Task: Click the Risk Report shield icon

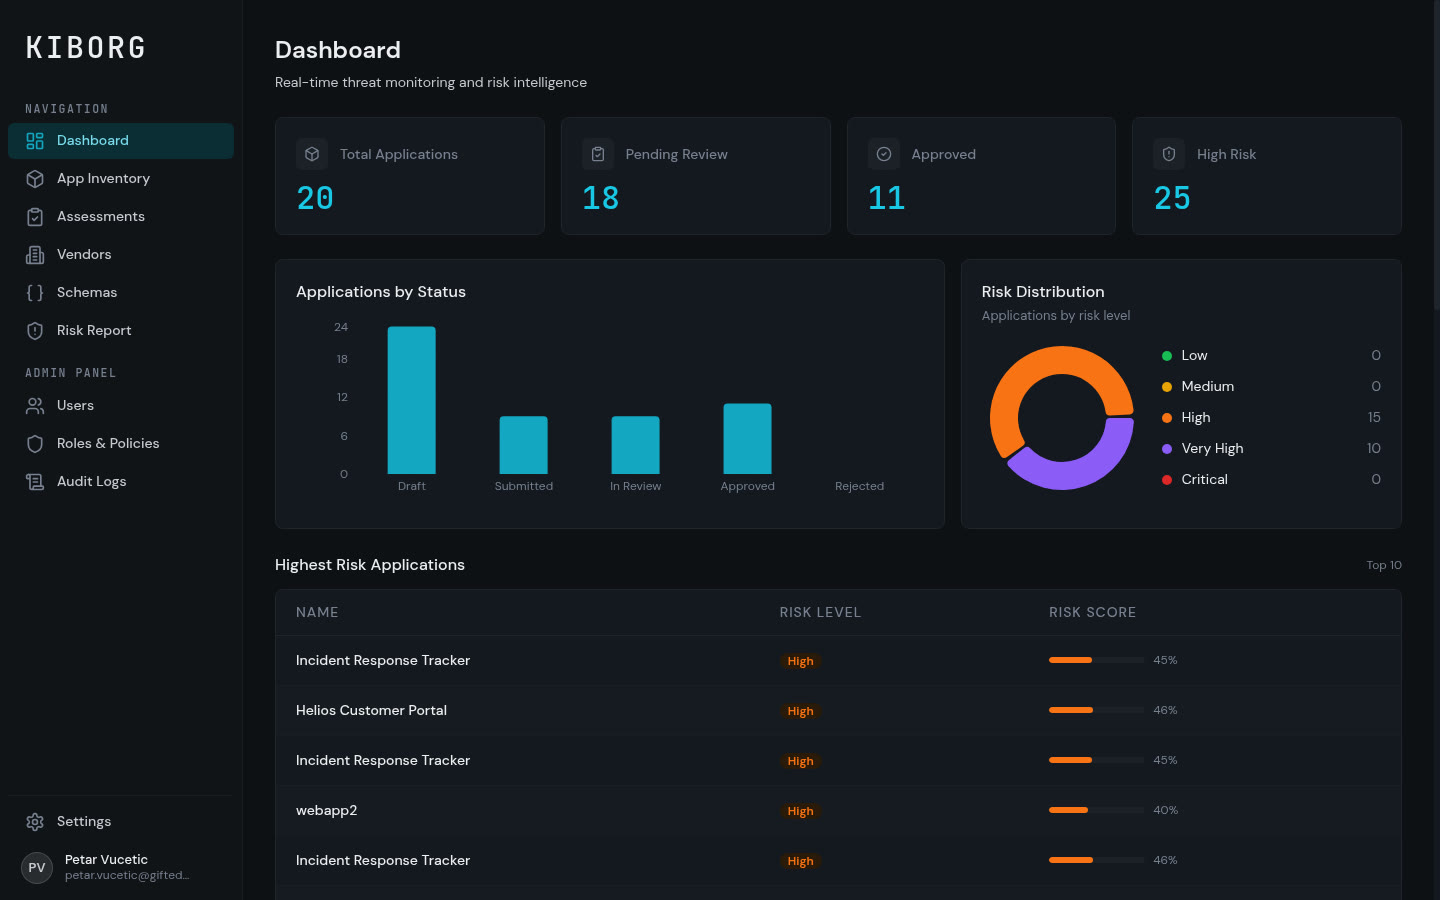Action: click(35, 331)
